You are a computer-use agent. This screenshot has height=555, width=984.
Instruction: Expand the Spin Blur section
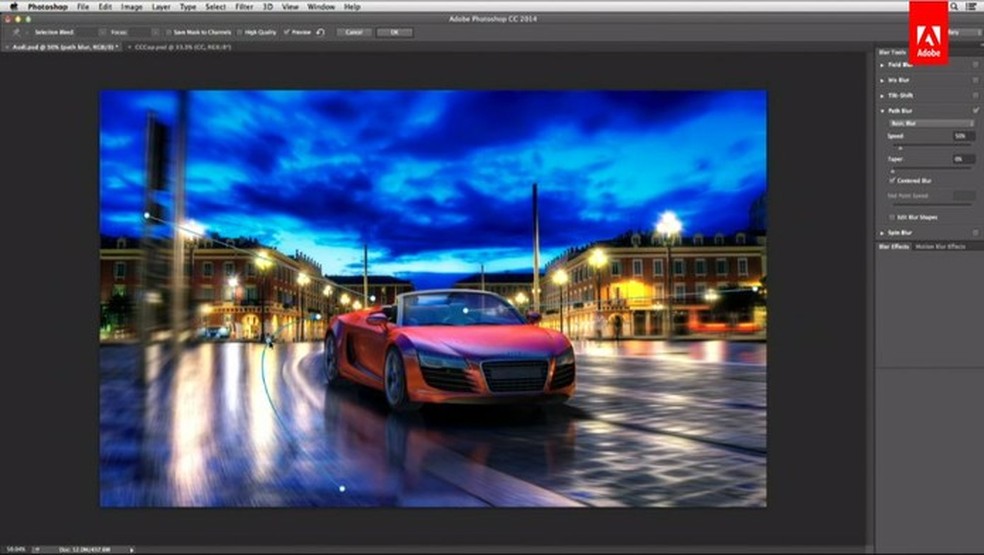pyautogui.click(x=882, y=232)
